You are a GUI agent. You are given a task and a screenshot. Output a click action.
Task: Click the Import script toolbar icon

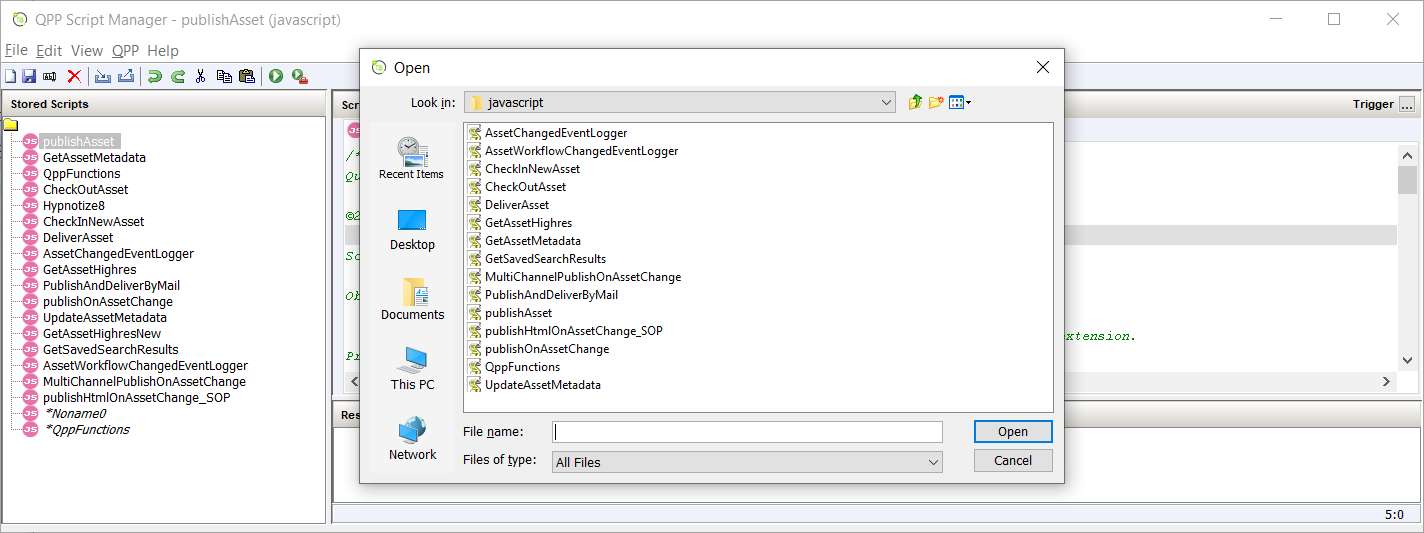click(103, 76)
